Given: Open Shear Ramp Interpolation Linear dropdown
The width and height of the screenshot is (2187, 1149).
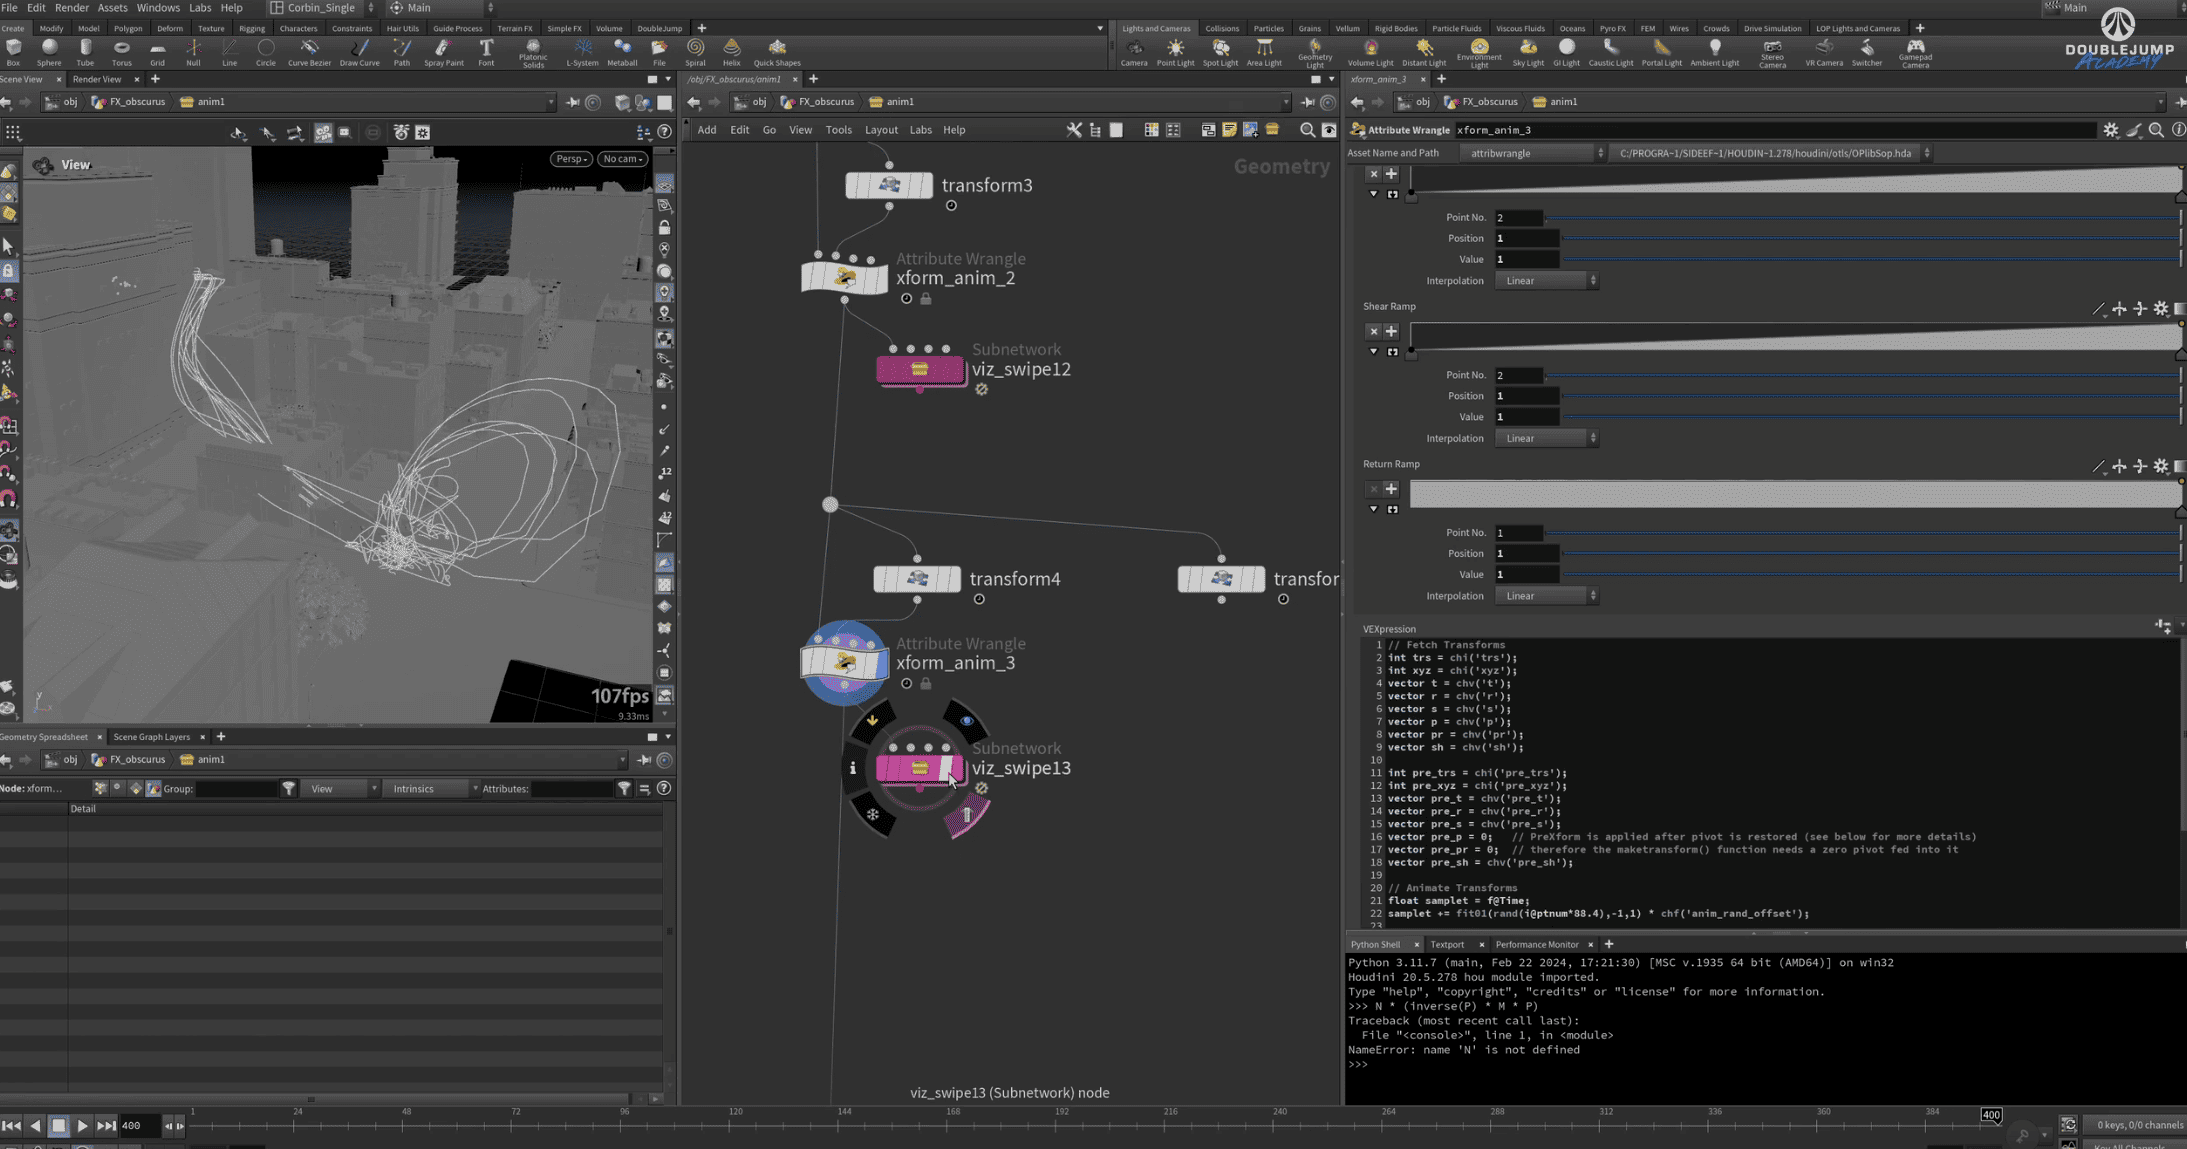Looking at the screenshot, I should (x=1547, y=438).
